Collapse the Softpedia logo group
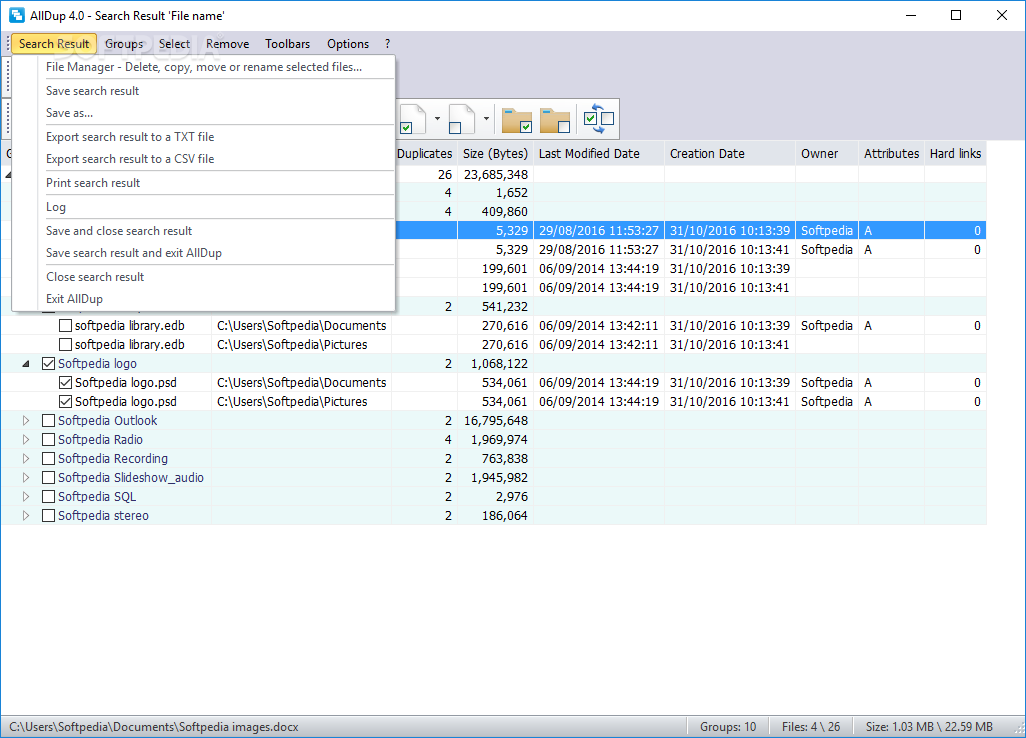The image size is (1026, 738). coord(26,364)
